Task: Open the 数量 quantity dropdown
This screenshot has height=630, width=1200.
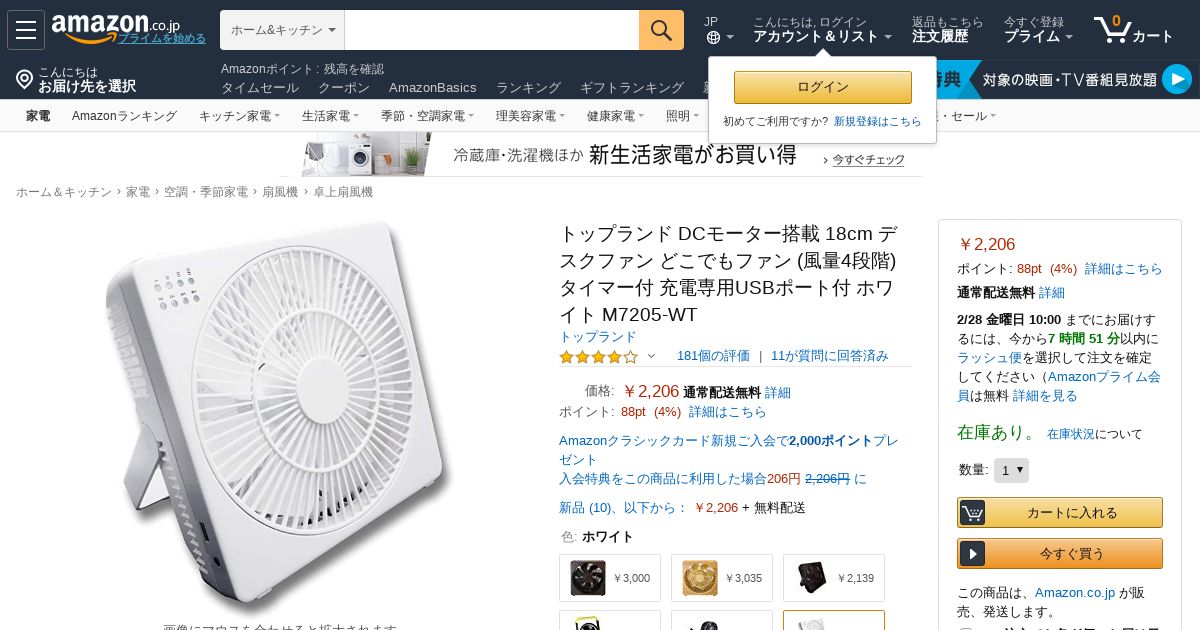Action: (x=1011, y=470)
